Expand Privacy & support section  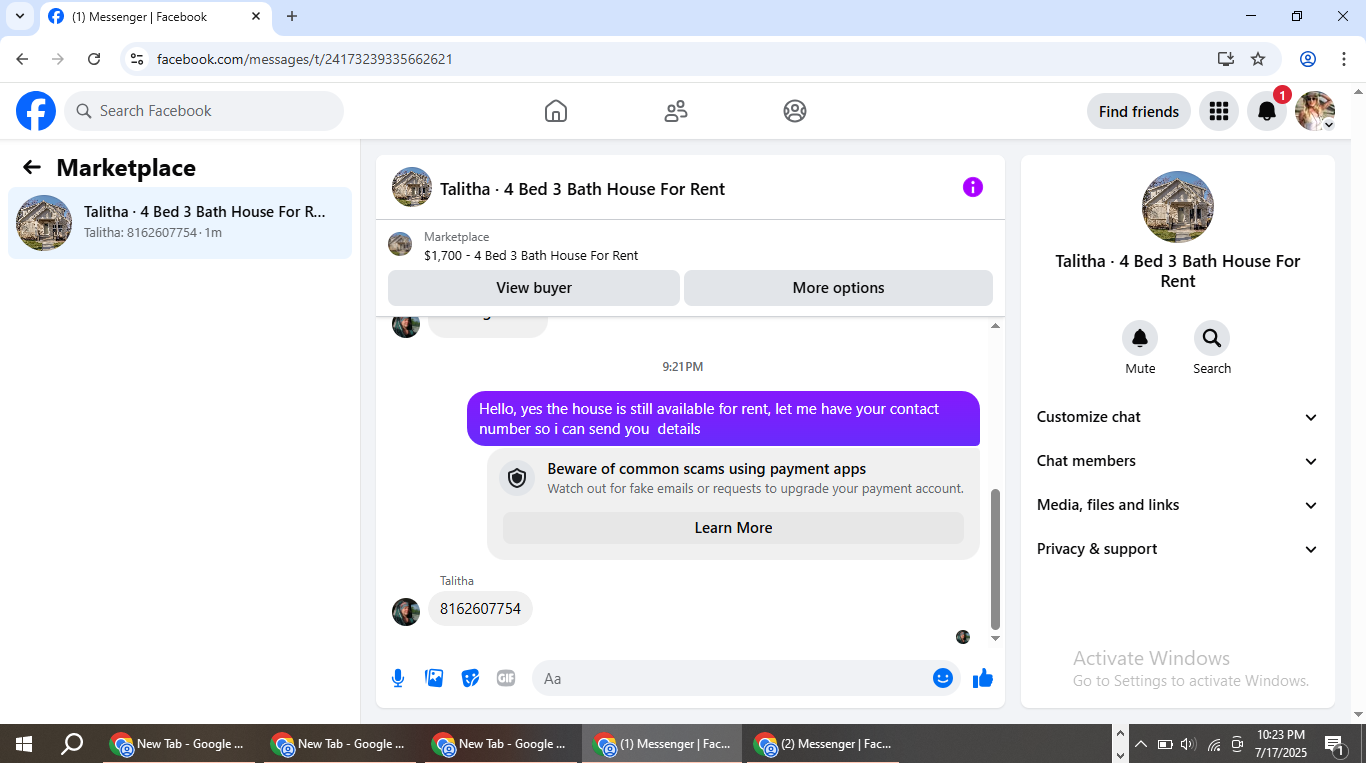(x=1178, y=549)
